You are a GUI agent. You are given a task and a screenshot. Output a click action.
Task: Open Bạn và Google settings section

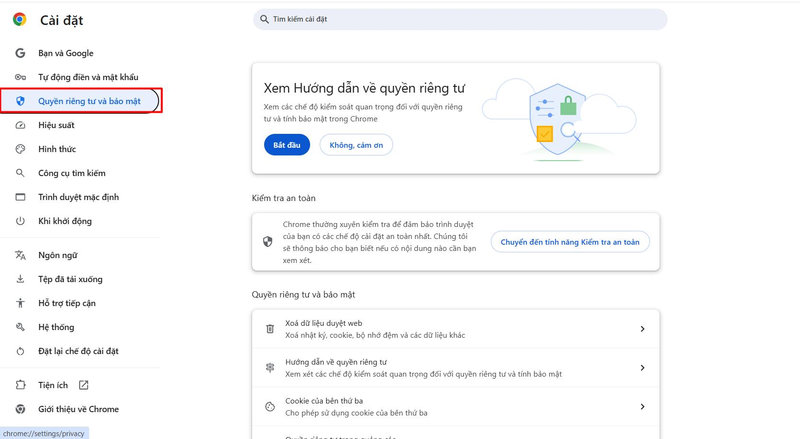[x=66, y=53]
